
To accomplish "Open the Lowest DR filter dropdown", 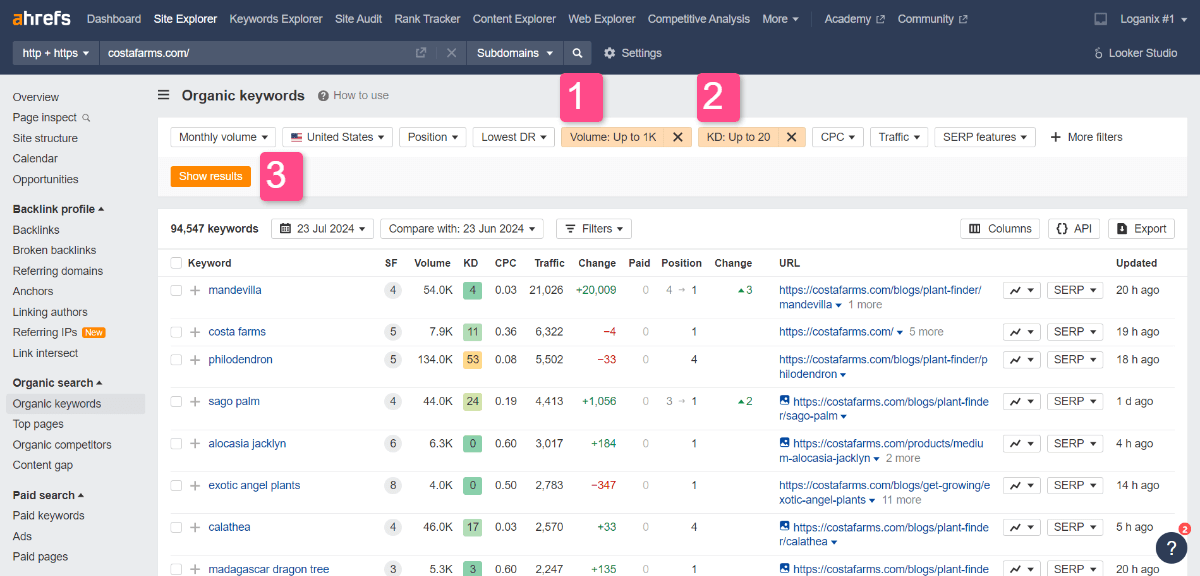I will [513, 137].
